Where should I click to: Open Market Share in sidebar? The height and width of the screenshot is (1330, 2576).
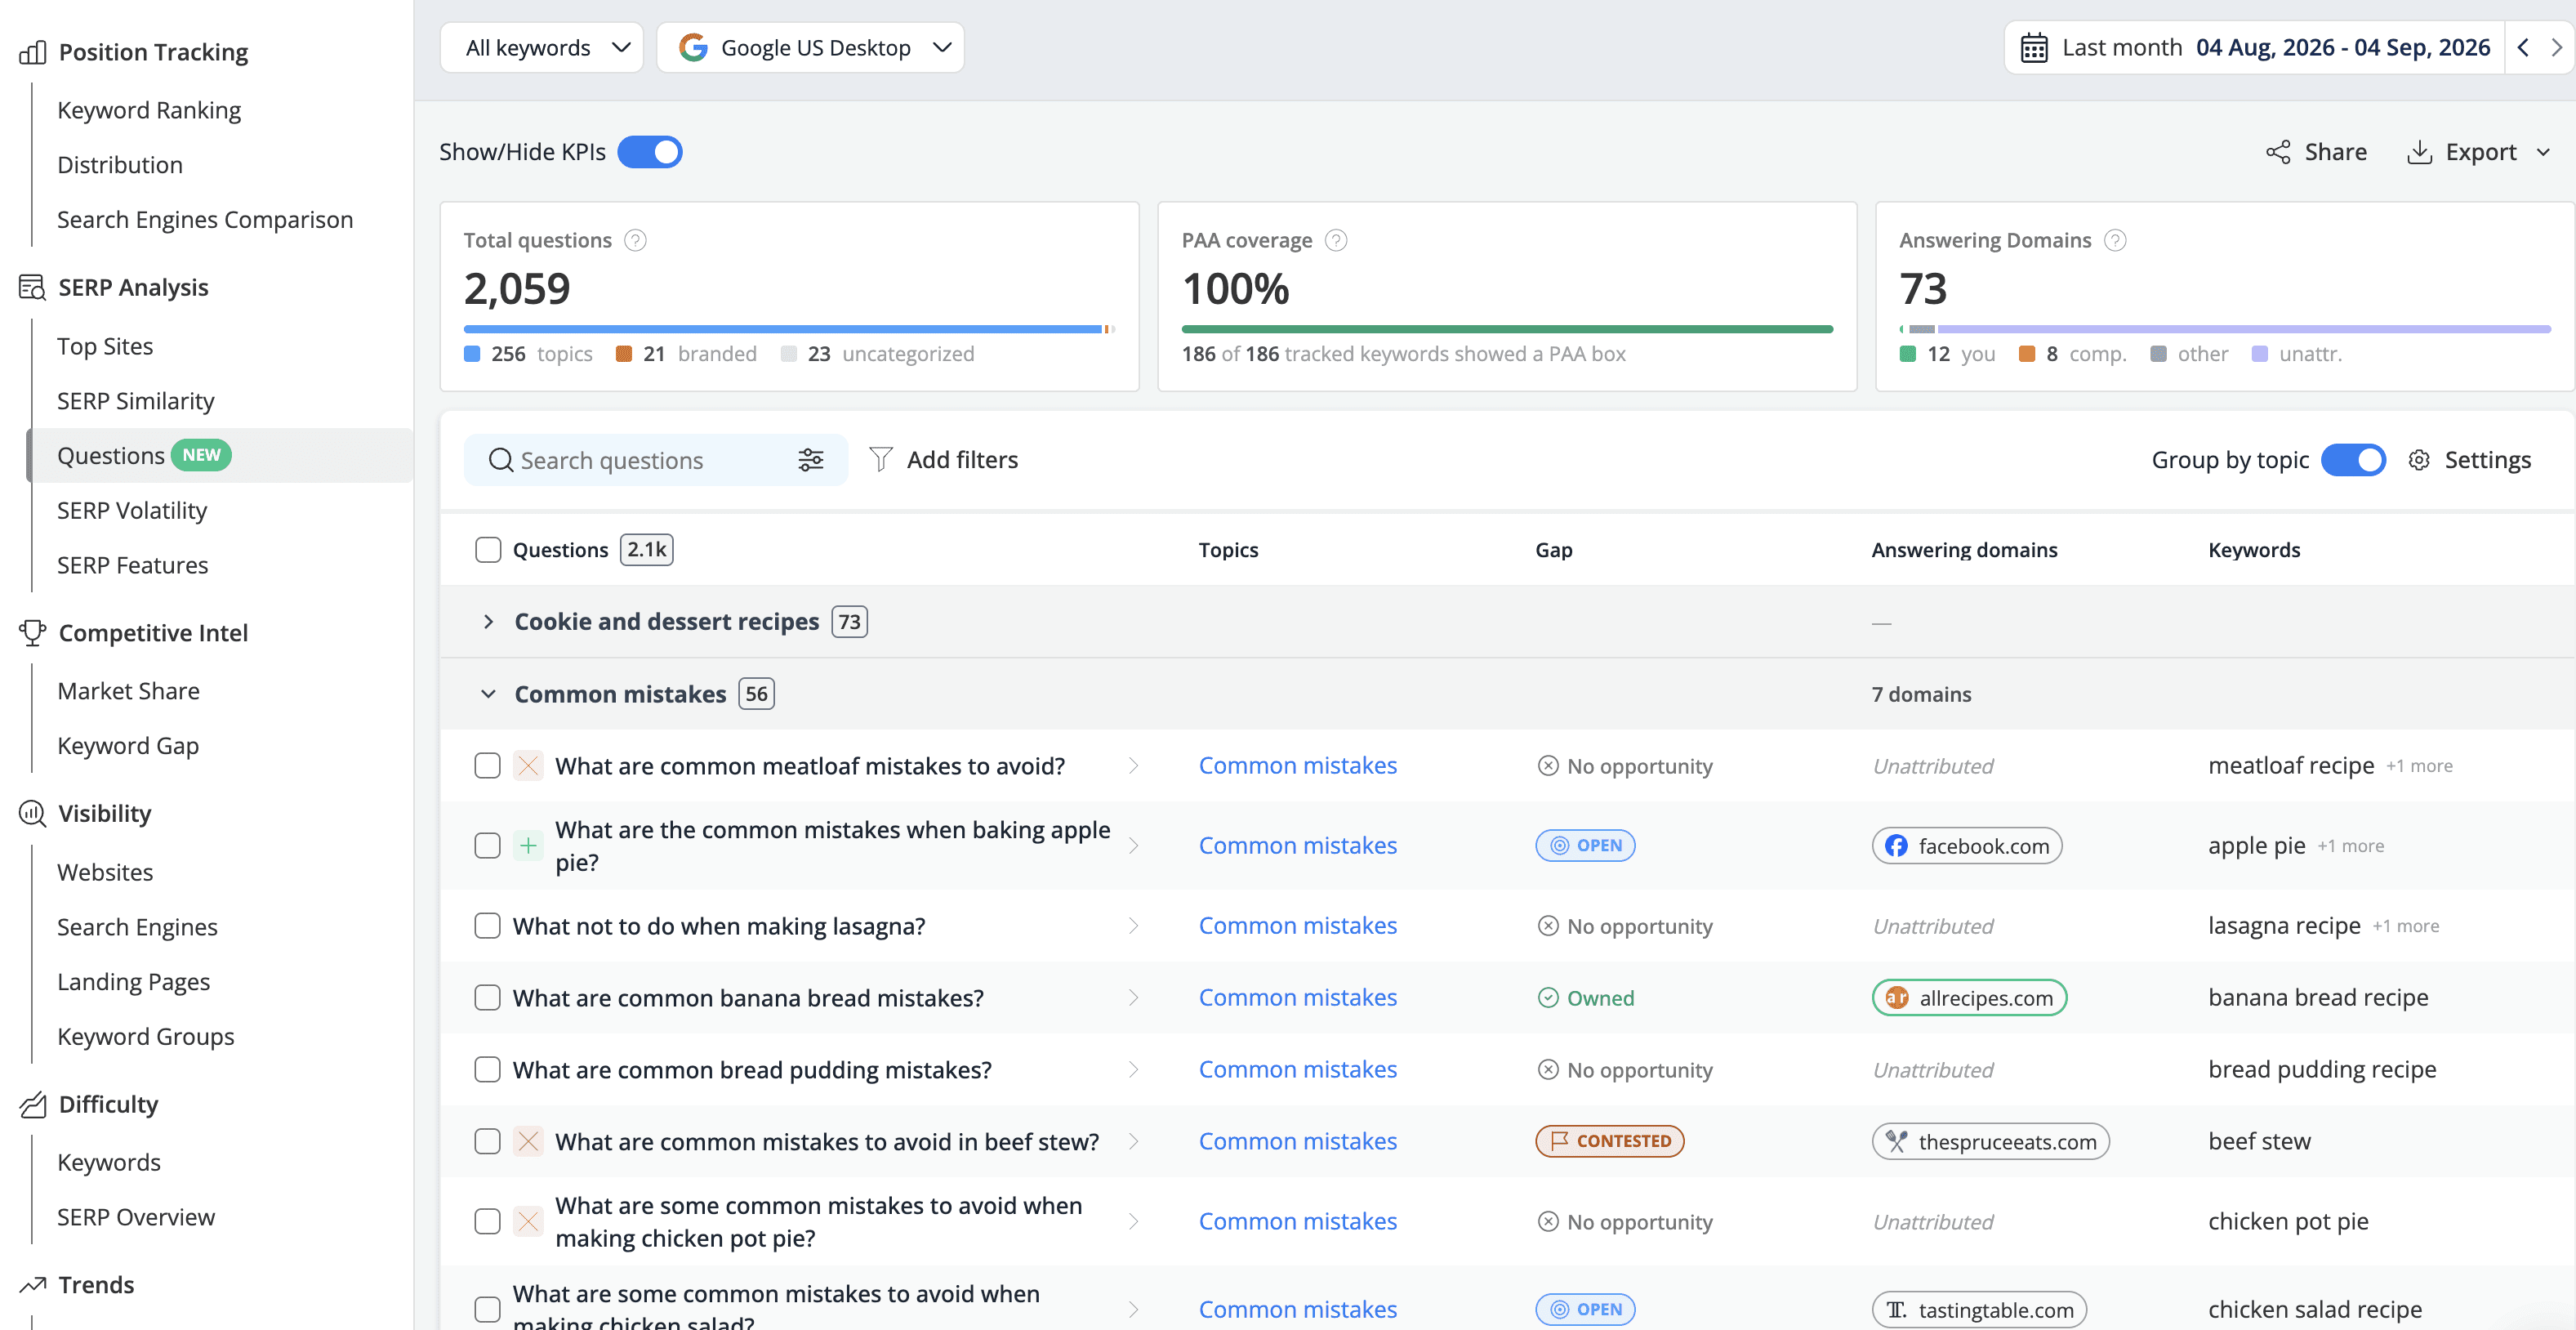tap(128, 691)
